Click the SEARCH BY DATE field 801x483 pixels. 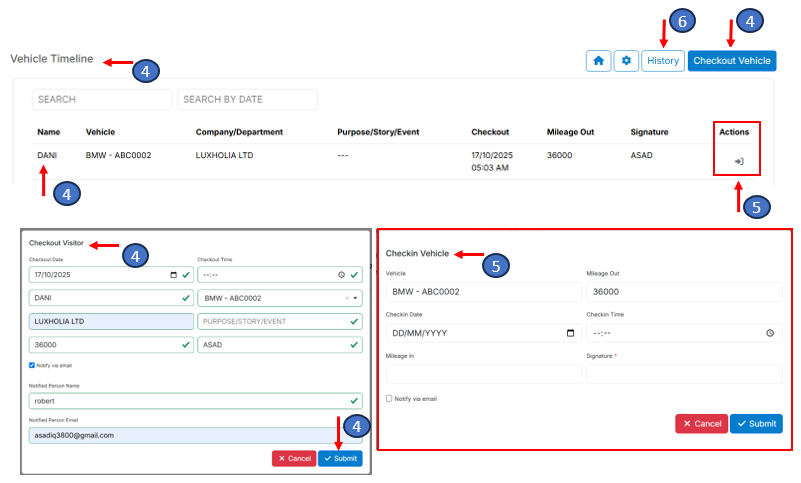247,100
